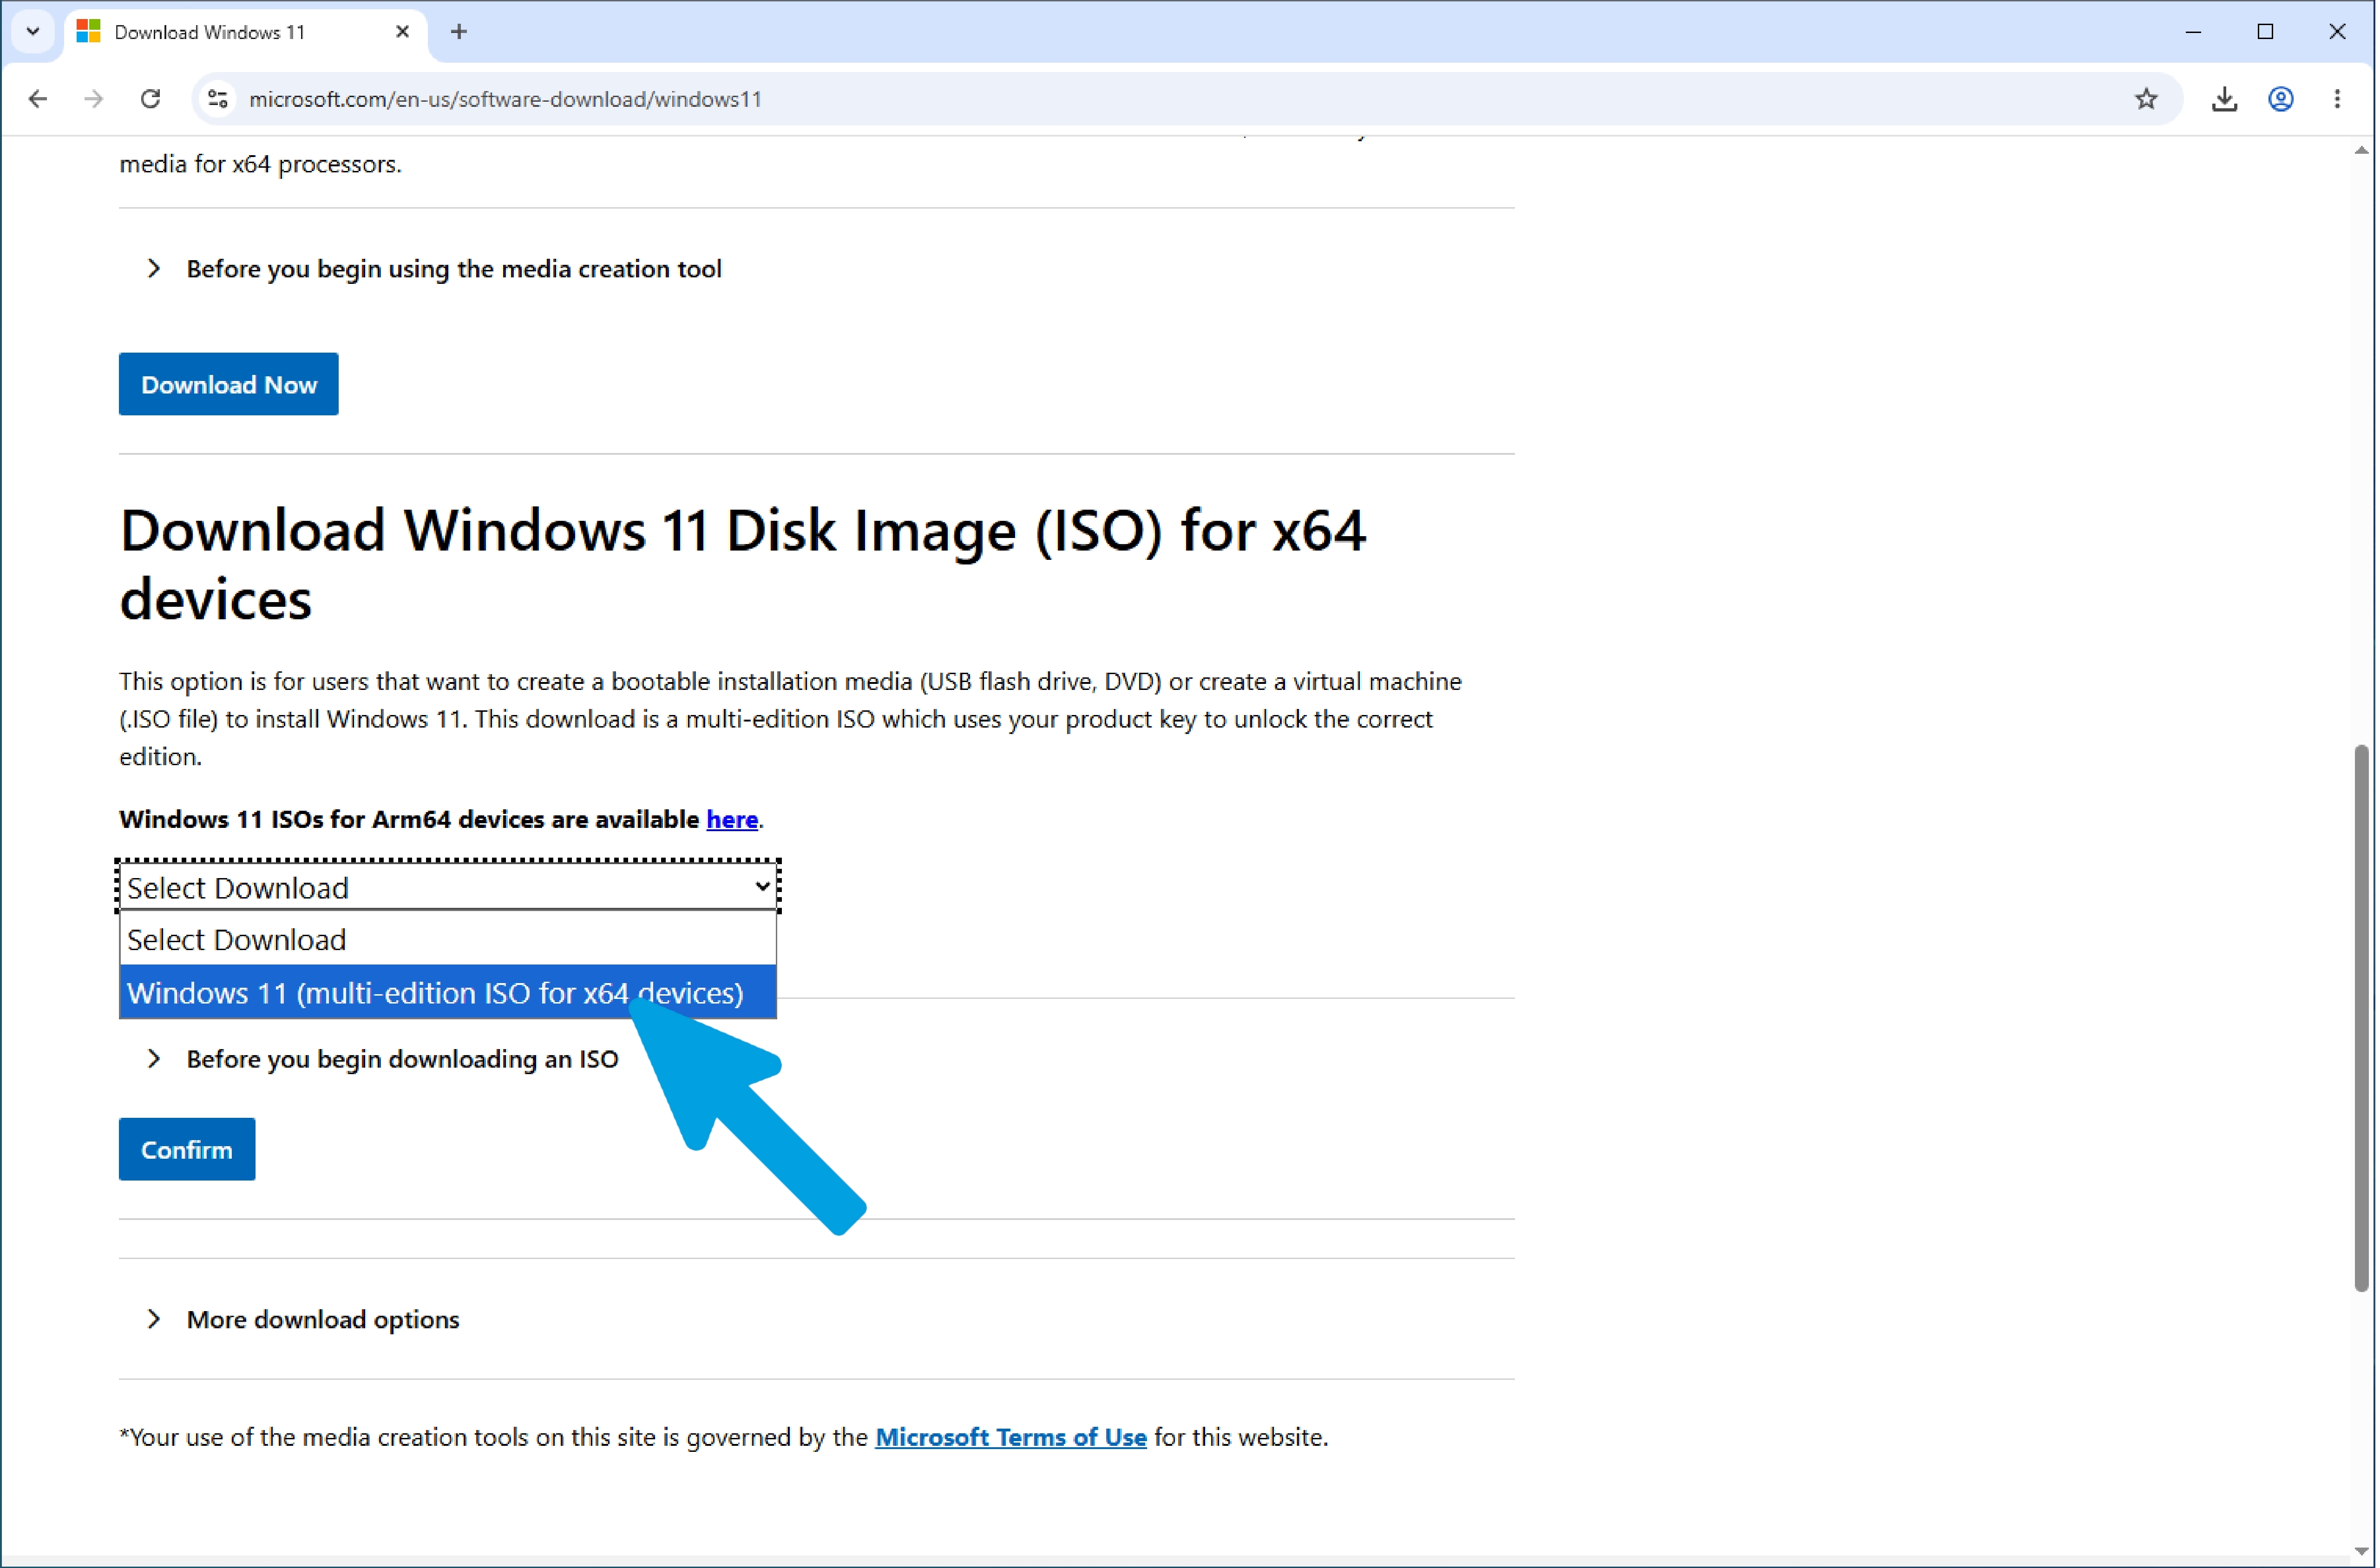Expand More download options section
Image resolution: width=2380 pixels, height=1568 pixels.
click(303, 1319)
